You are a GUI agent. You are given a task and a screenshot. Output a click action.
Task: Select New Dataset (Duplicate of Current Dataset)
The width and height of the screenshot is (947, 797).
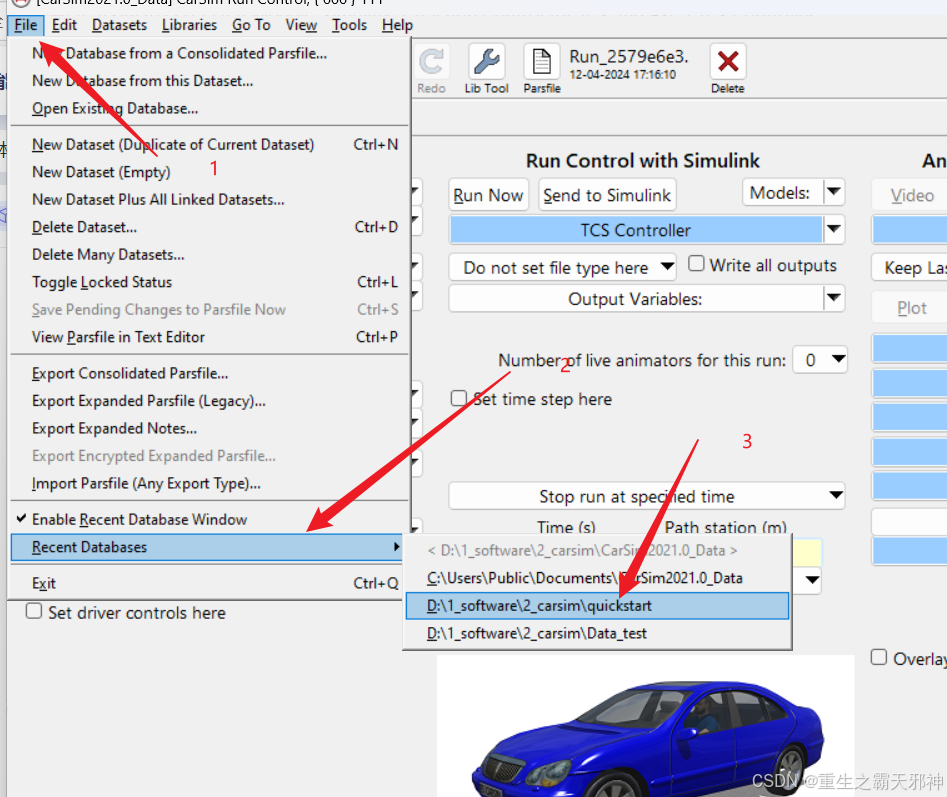209,145
